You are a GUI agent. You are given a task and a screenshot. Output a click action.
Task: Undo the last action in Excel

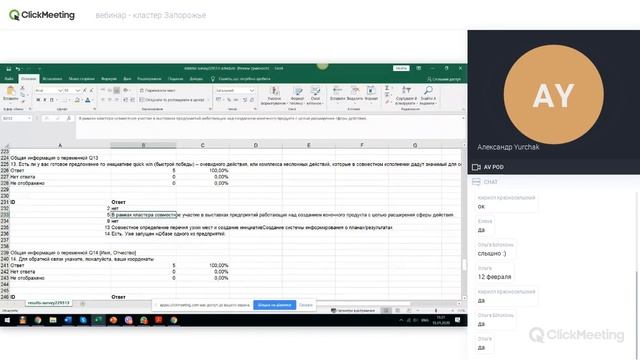pyautogui.click(x=18, y=69)
